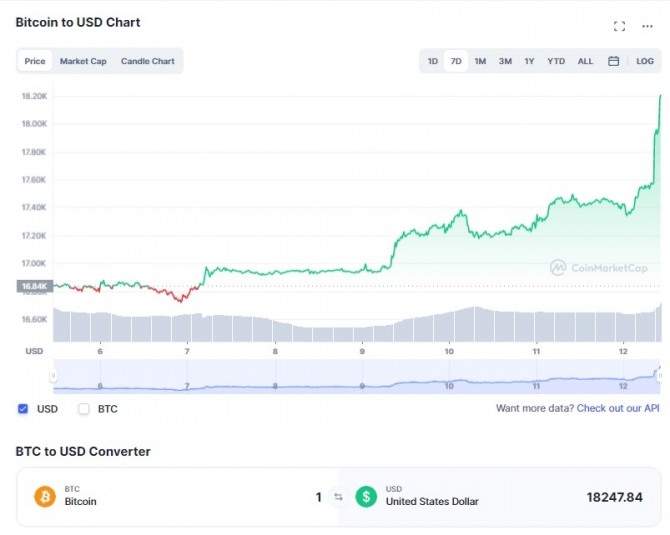Toggle LOG scale on the chart
This screenshot has height=535, width=670.
tap(645, 61)
